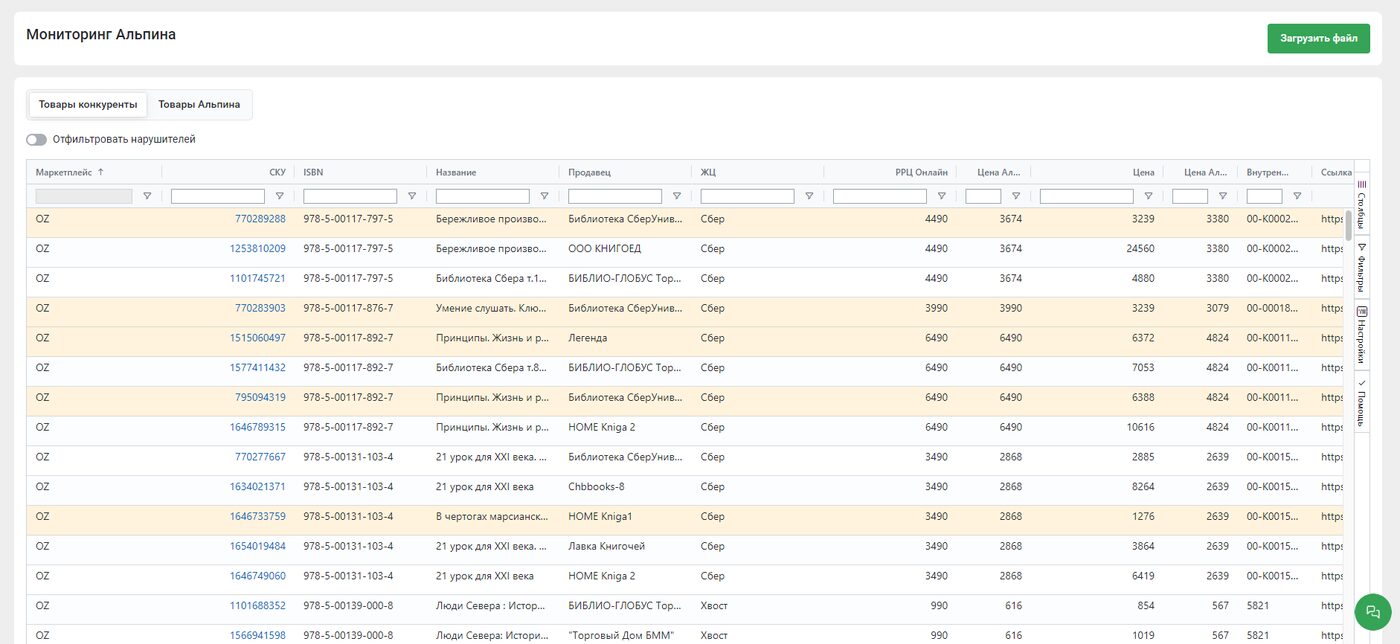The height and width of the screenshot is (644, 1400).
Task: Open SKU link 770289288
Action: (260, 219)
